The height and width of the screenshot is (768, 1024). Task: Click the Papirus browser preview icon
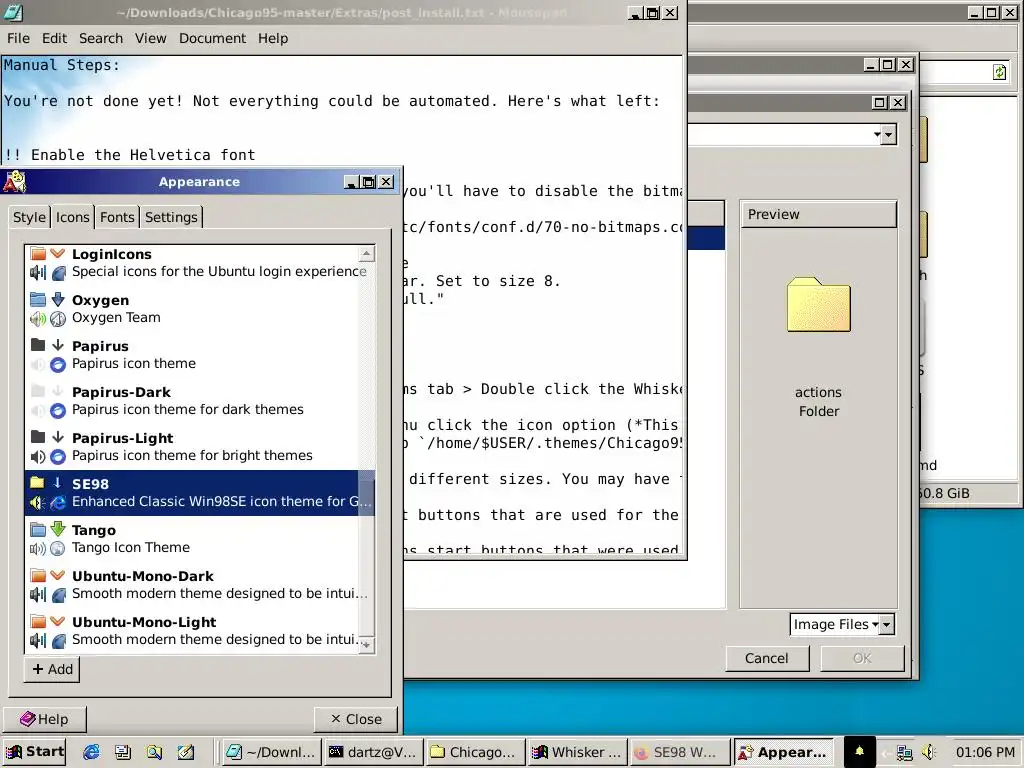pos(58,364)
